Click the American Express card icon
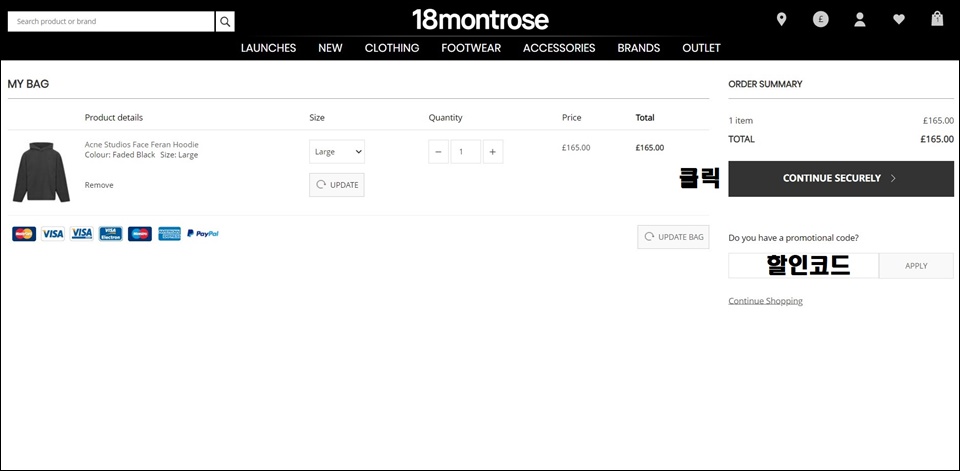This screenshot has height=471, width=960. 170,233
